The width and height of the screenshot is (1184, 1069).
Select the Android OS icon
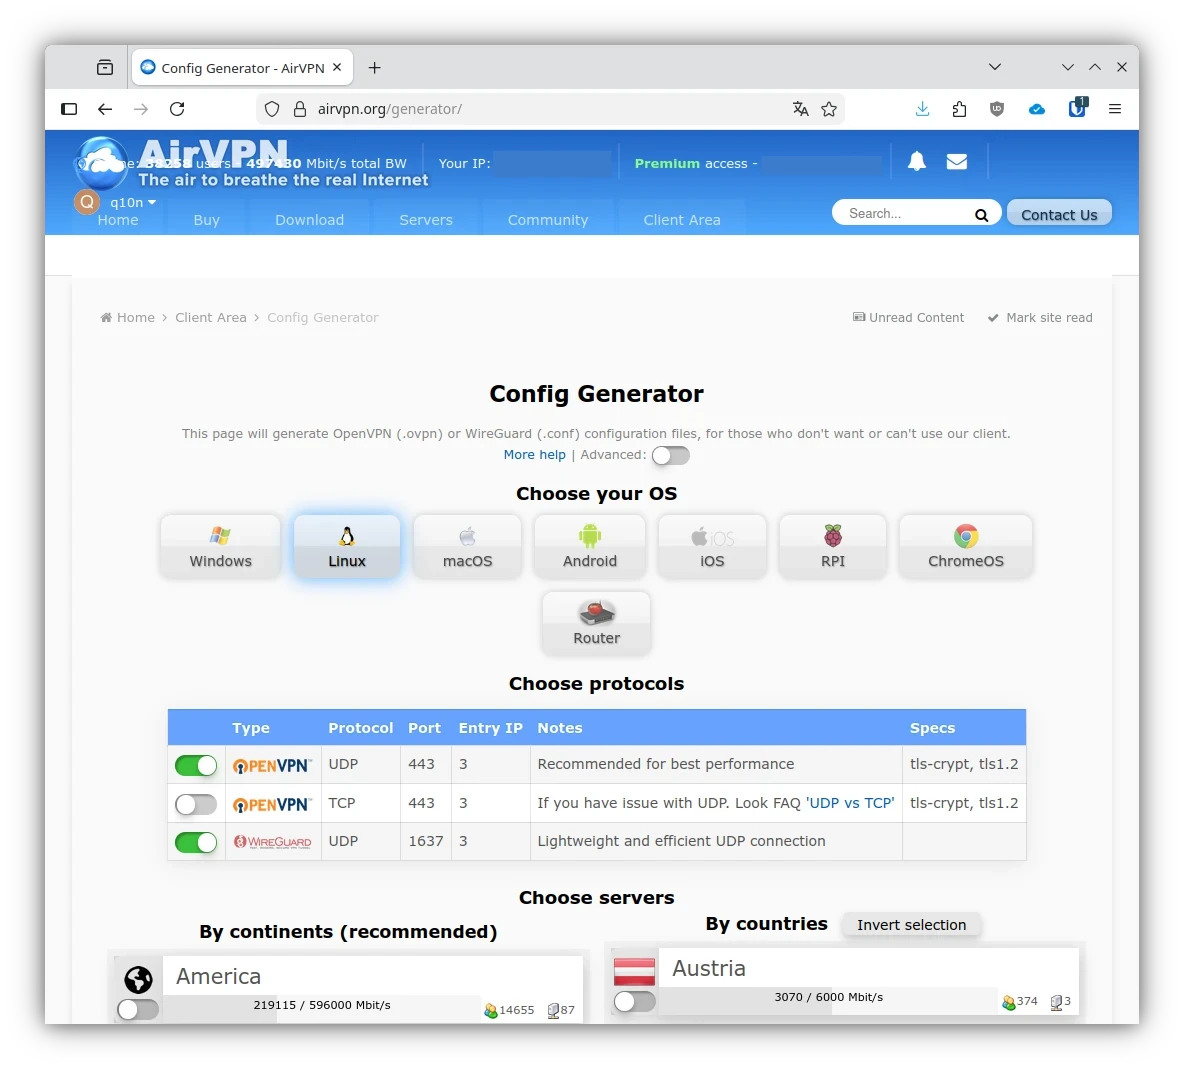[589, 546]
